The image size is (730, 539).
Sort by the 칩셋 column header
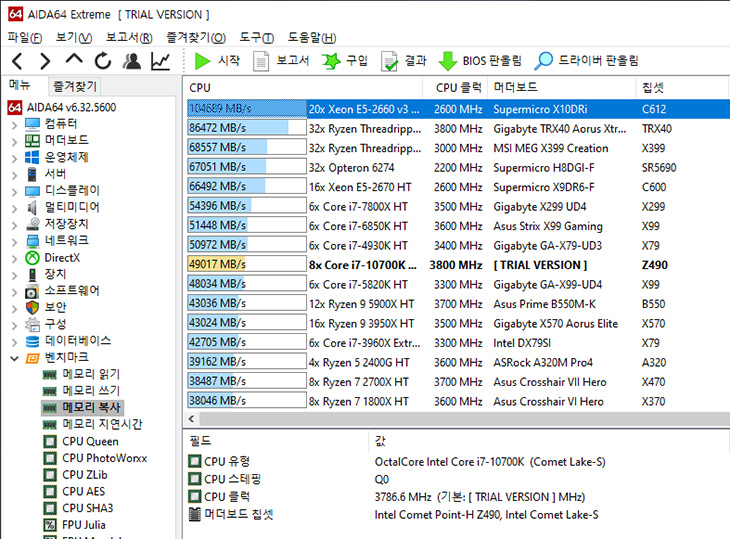682,88
